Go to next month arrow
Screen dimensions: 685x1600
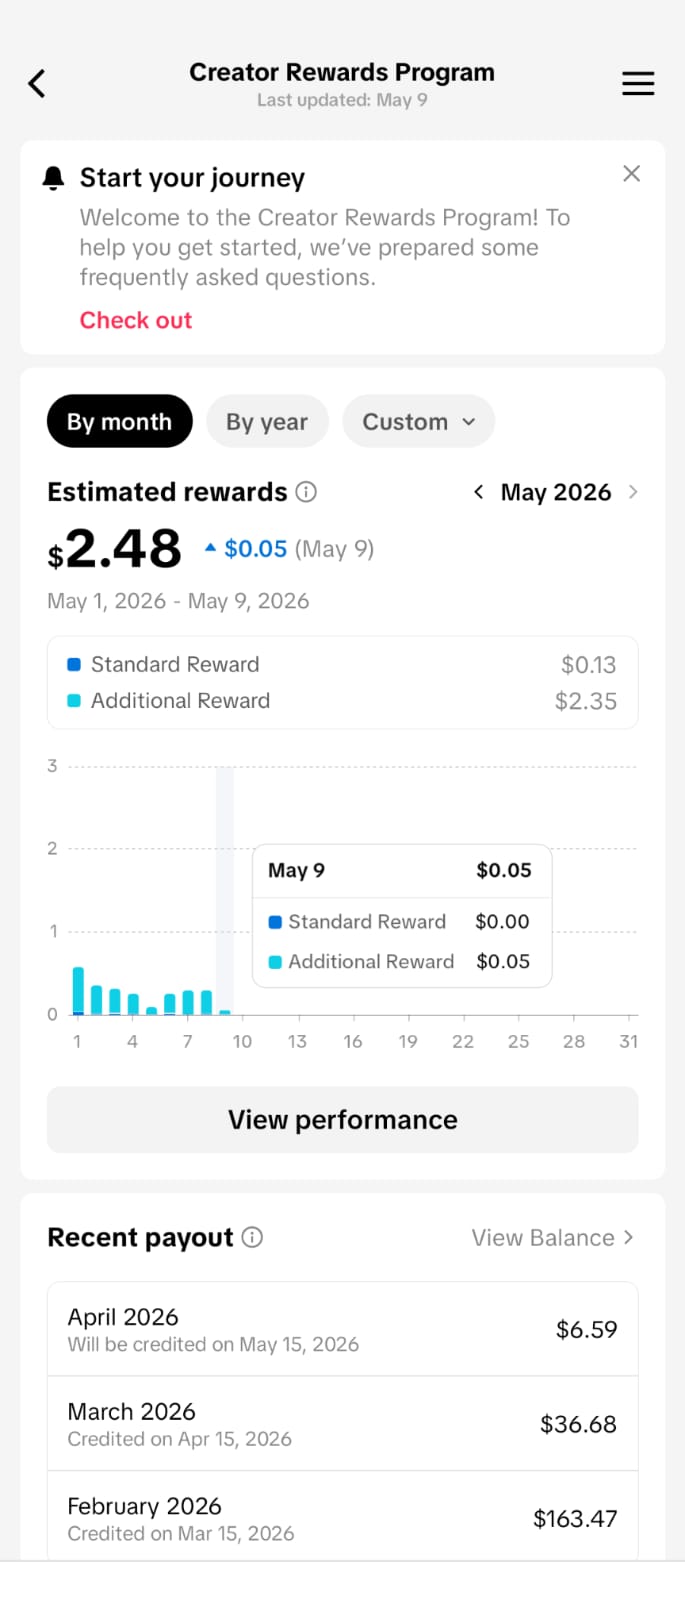click(x=632, y=492)
